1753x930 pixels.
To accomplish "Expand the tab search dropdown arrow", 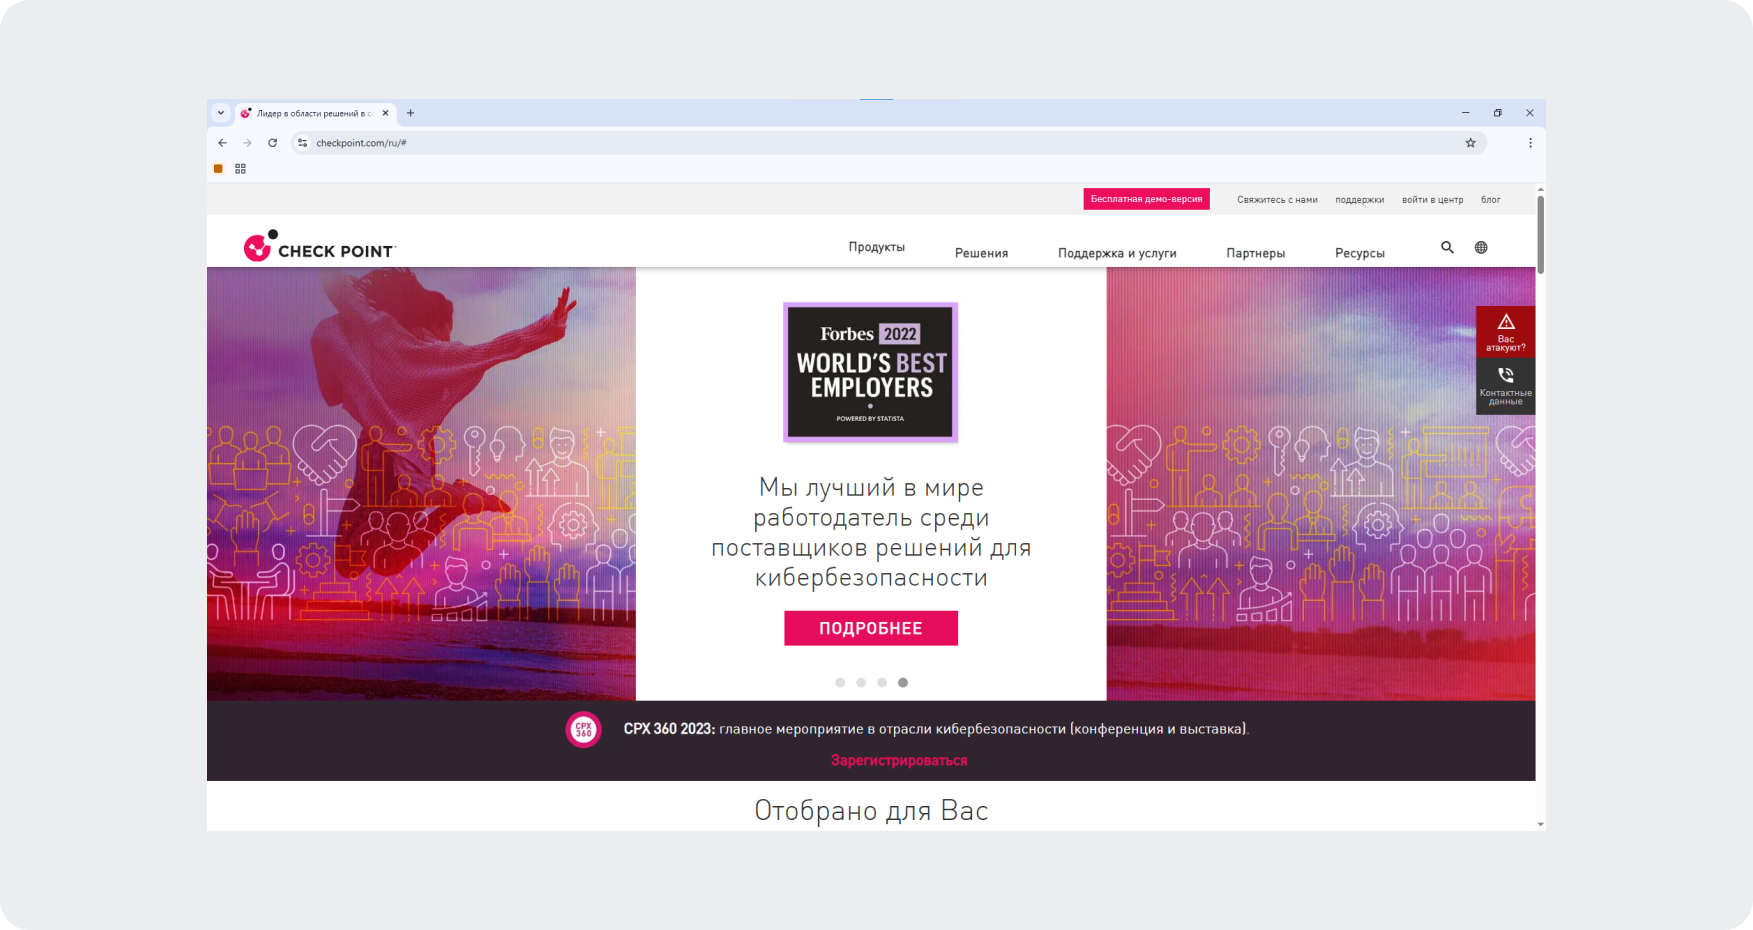I will pos(221,113).
